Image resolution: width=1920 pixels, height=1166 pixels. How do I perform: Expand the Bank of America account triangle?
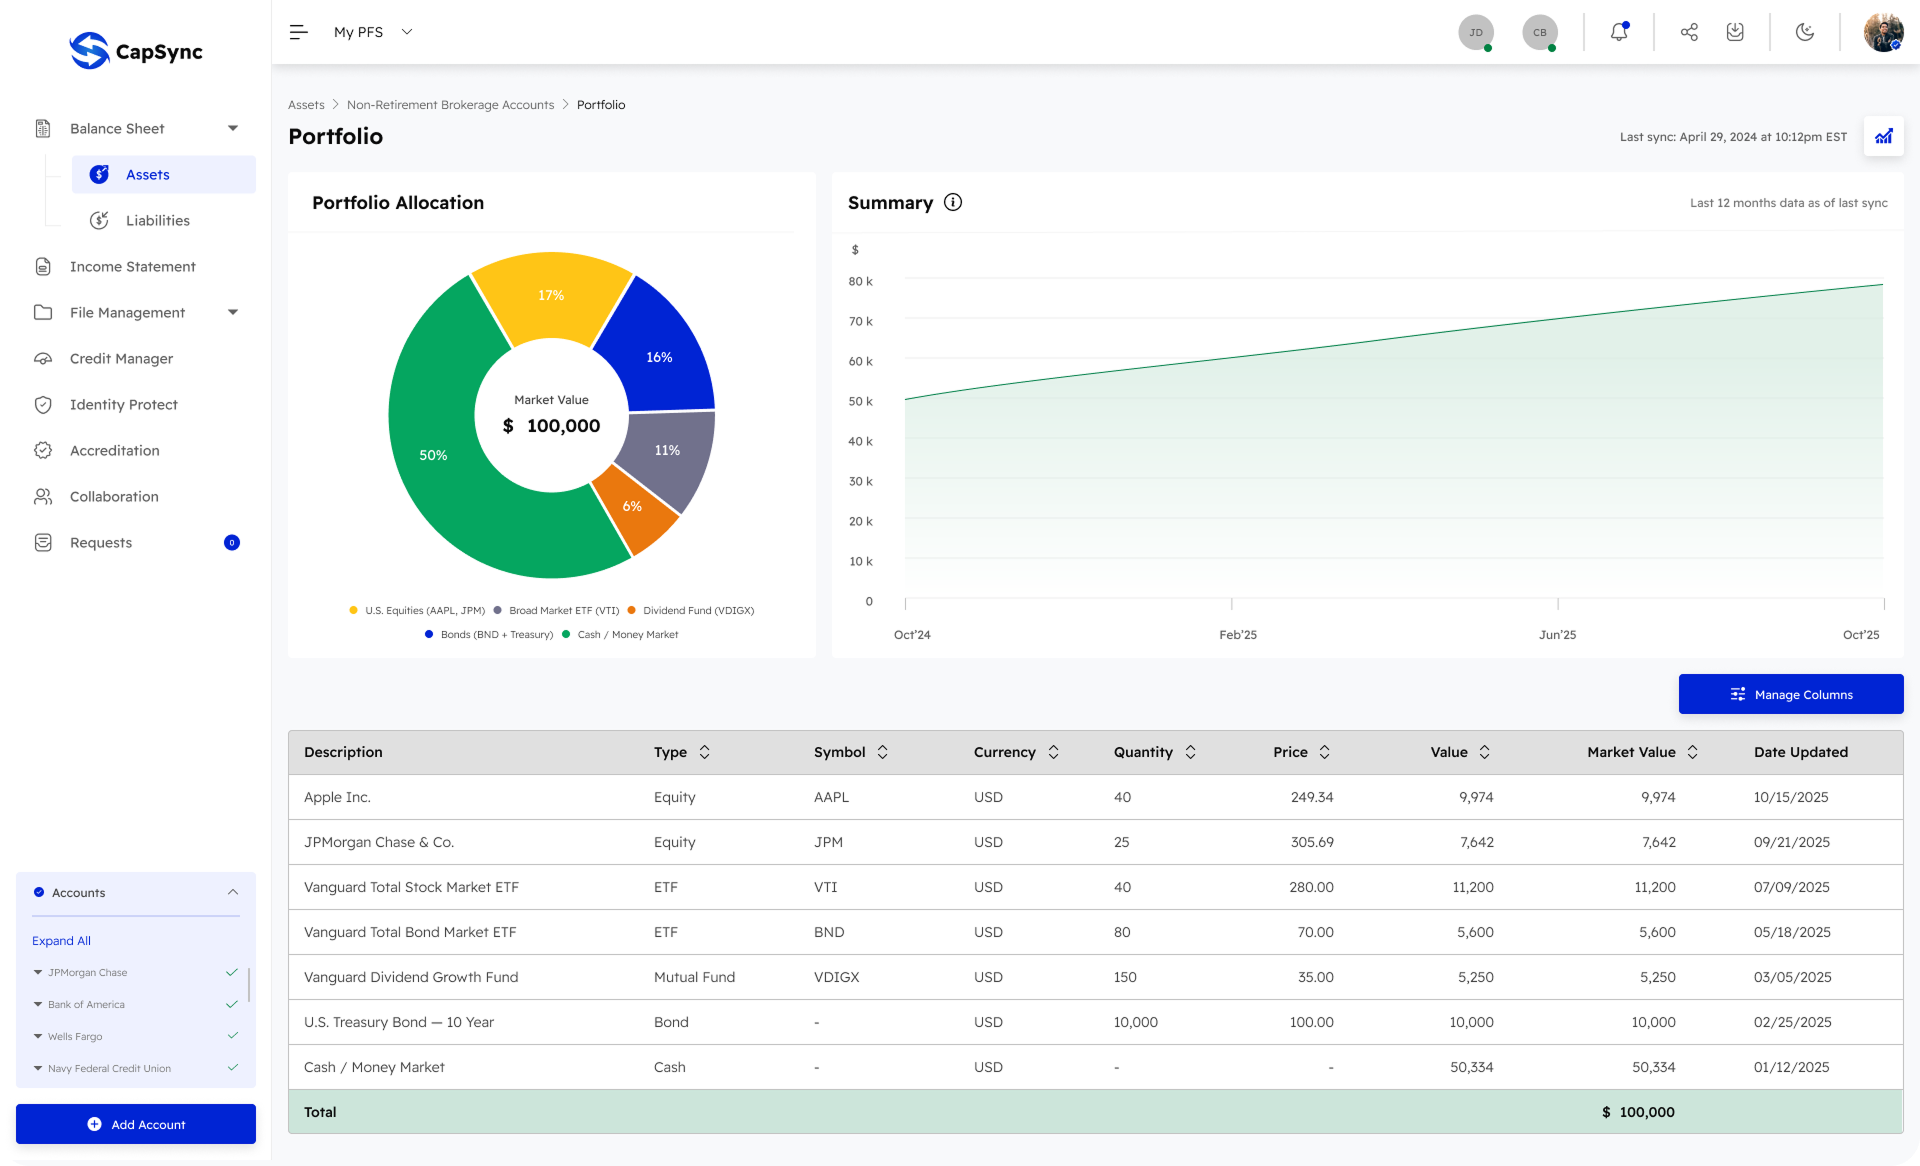pos(38,1004)
